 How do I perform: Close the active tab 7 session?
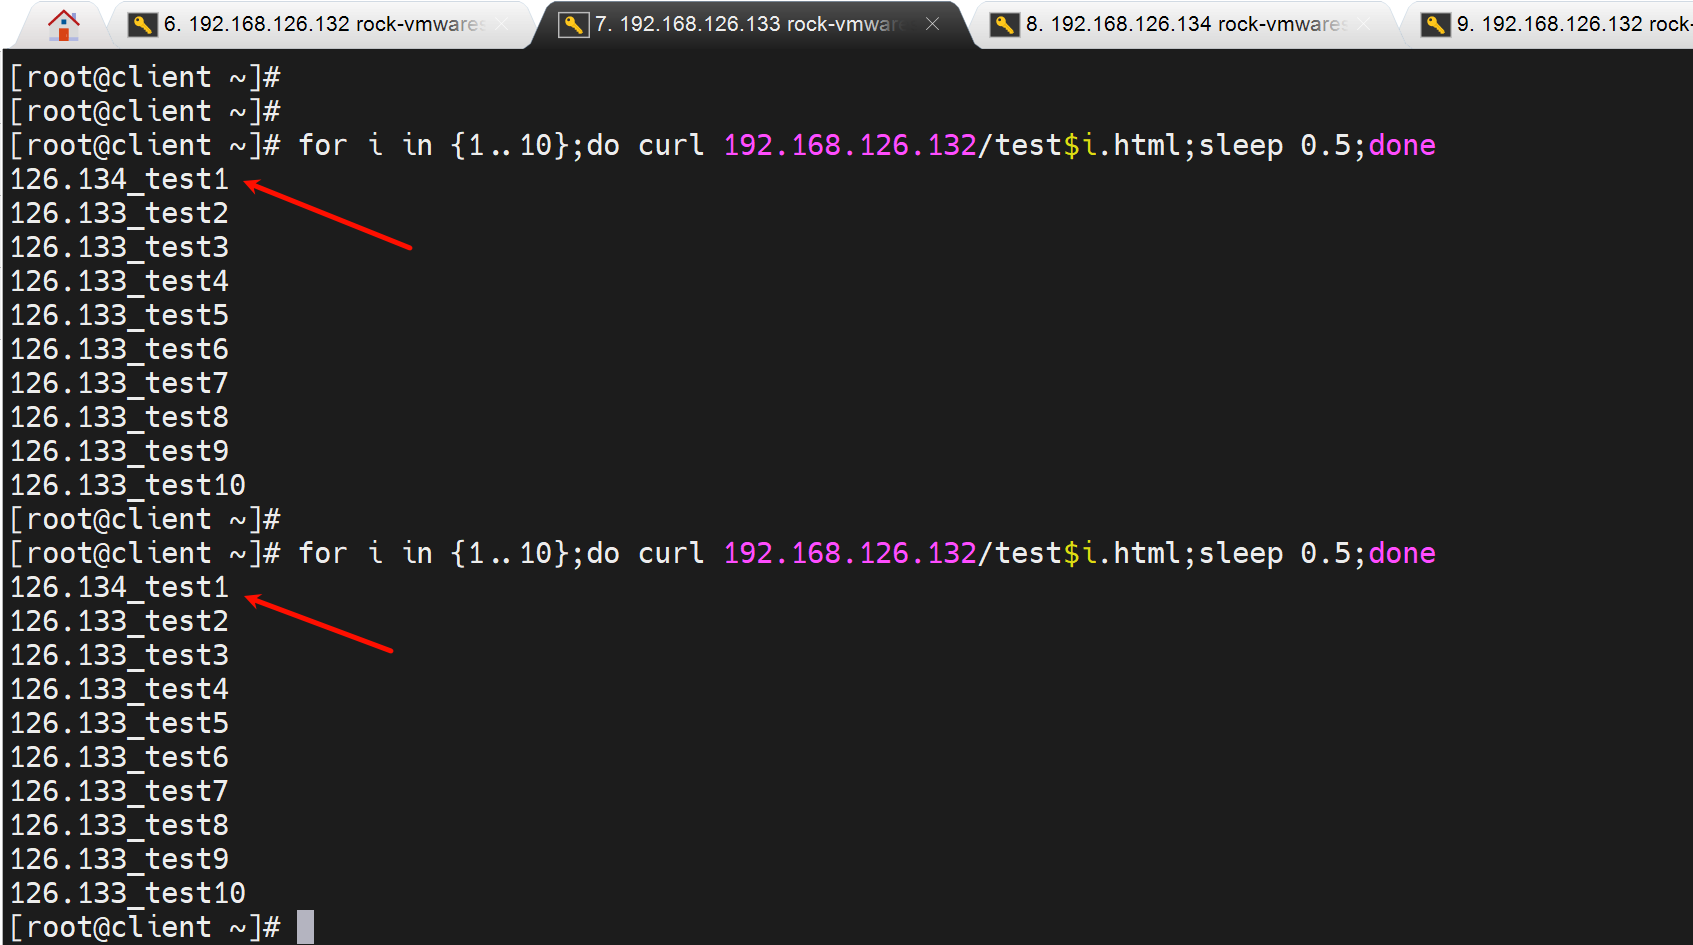tap(932, 24)
